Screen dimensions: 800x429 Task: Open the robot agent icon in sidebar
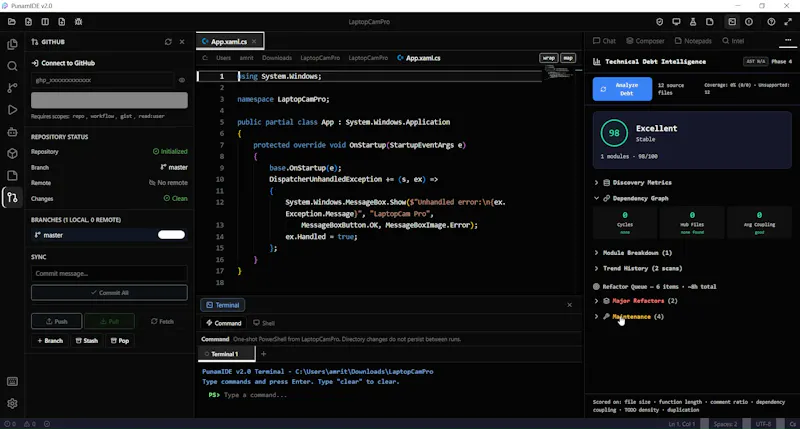[12, 132]
